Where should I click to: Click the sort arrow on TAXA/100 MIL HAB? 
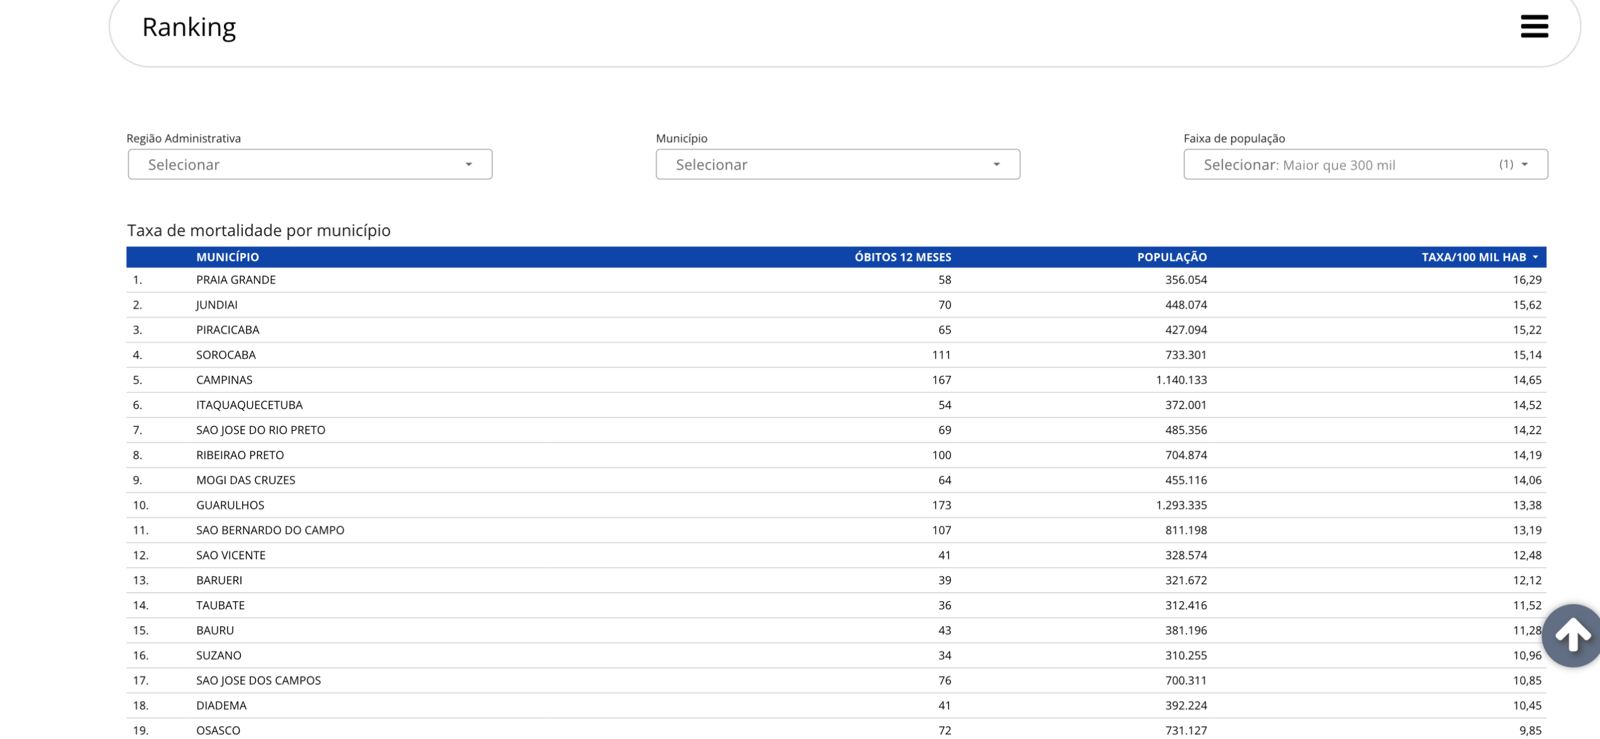(1535, 257)
